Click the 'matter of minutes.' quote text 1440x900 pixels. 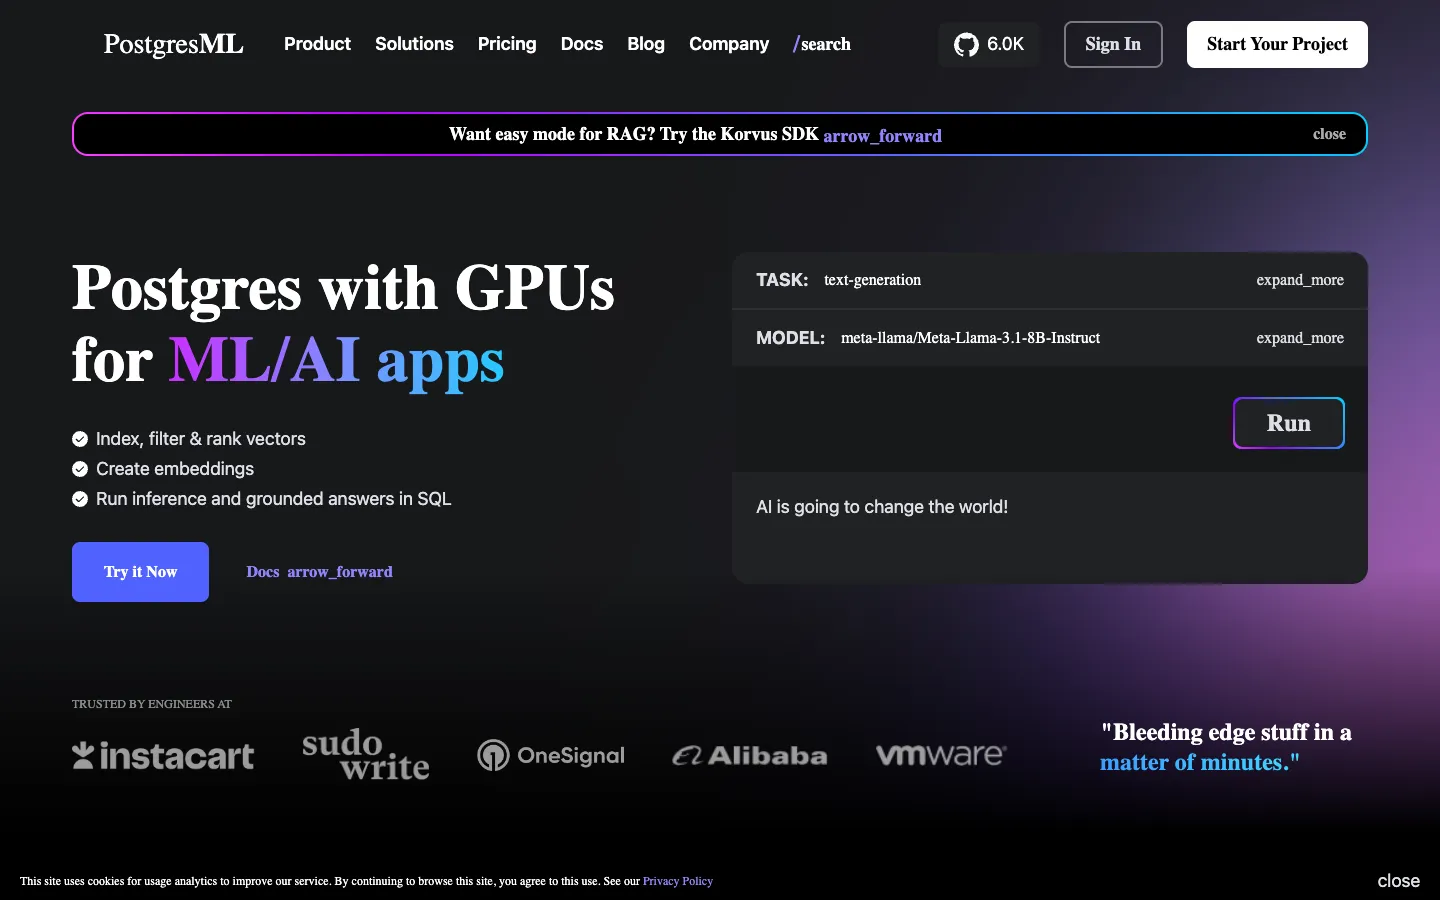point(1200,762)
